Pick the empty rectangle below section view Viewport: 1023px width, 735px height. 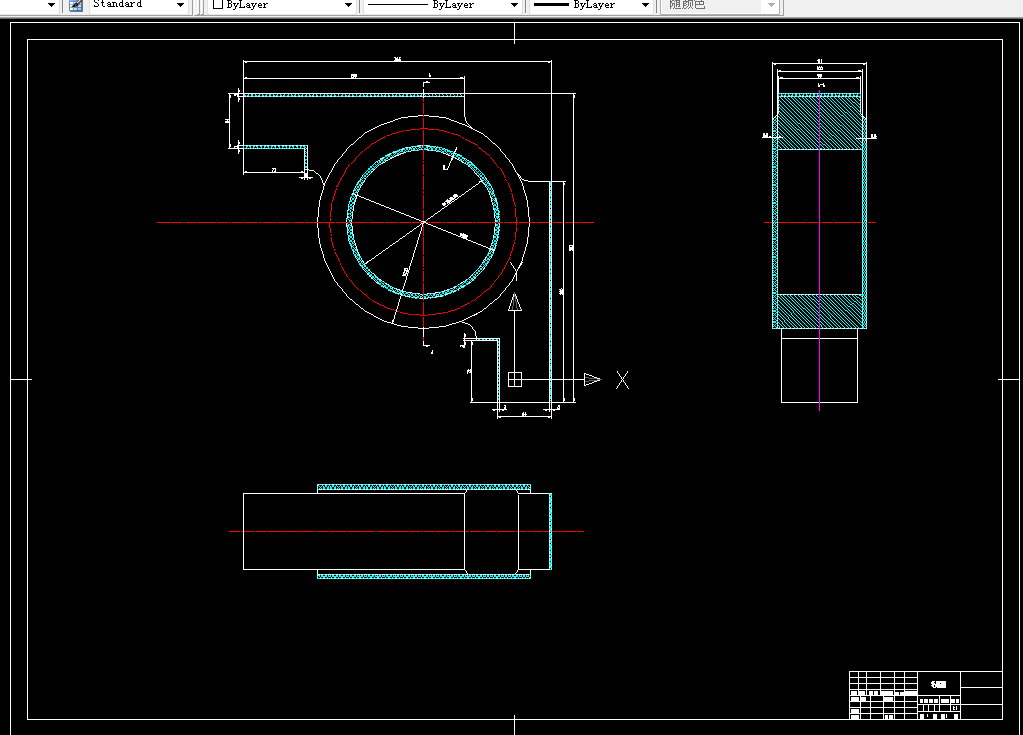pos(819,365)
